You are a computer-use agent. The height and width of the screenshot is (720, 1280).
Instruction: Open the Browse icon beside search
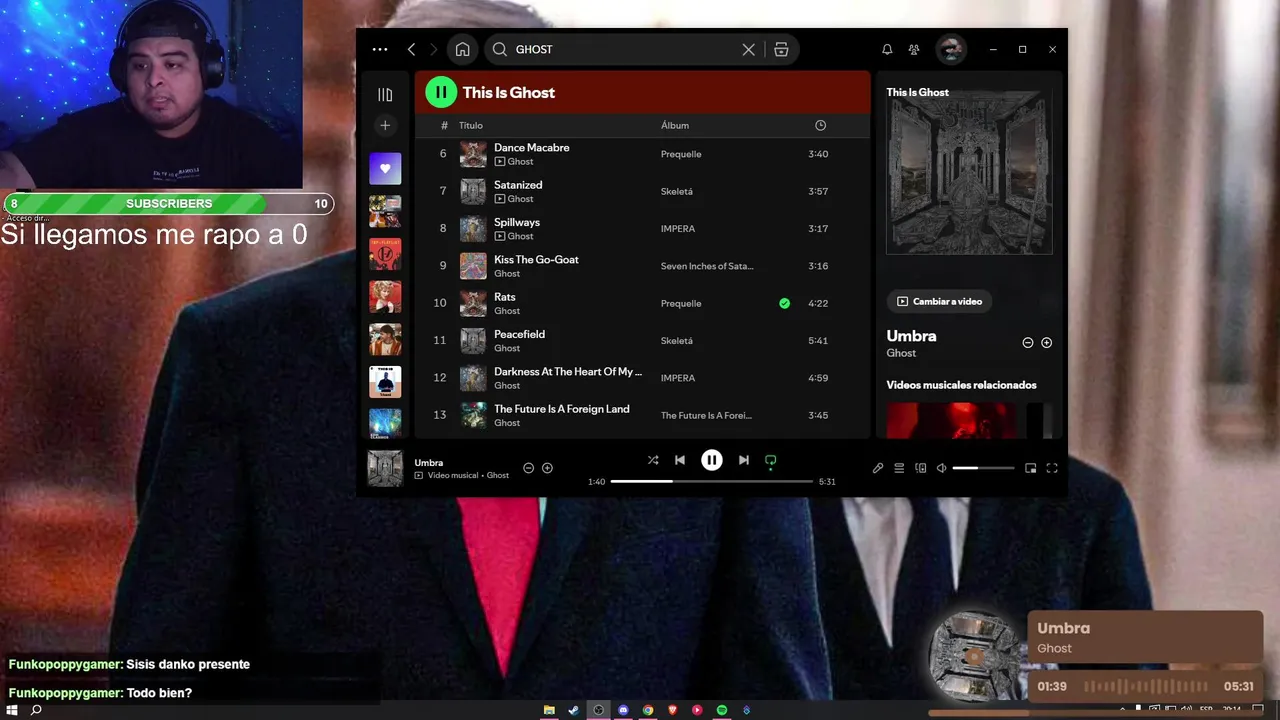coord(781,49)
